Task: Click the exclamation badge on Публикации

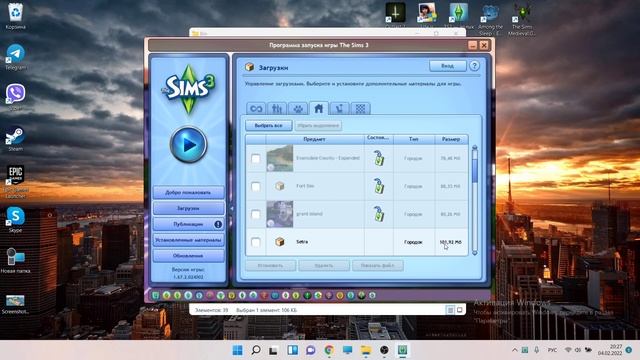Action: click(x=218, y=224)
